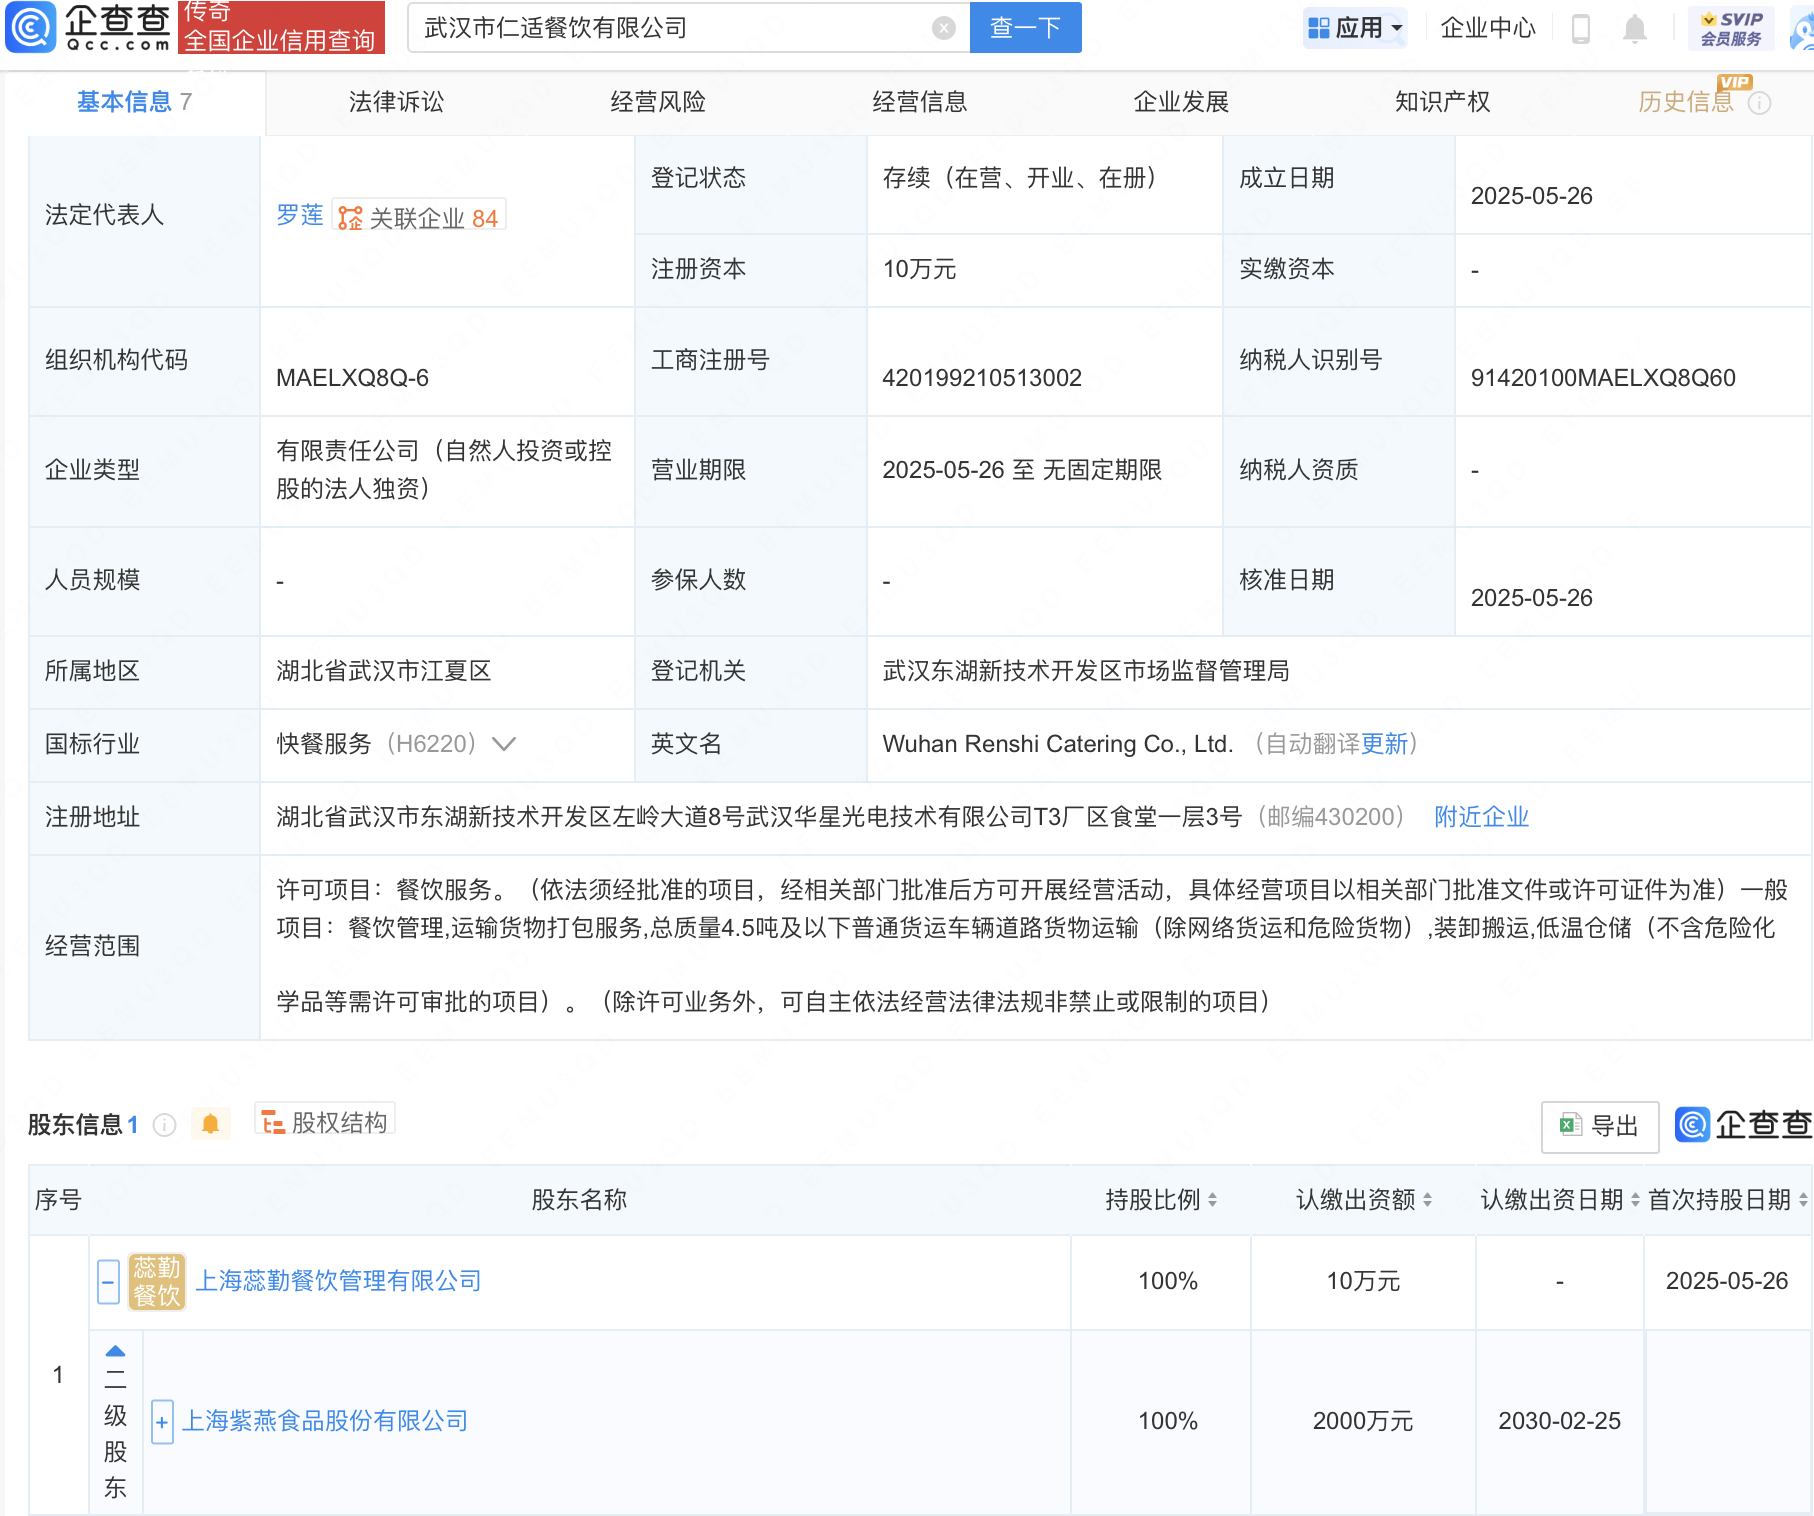
Task: Click the 查一下 search button
Action: tap(1025, 27)
